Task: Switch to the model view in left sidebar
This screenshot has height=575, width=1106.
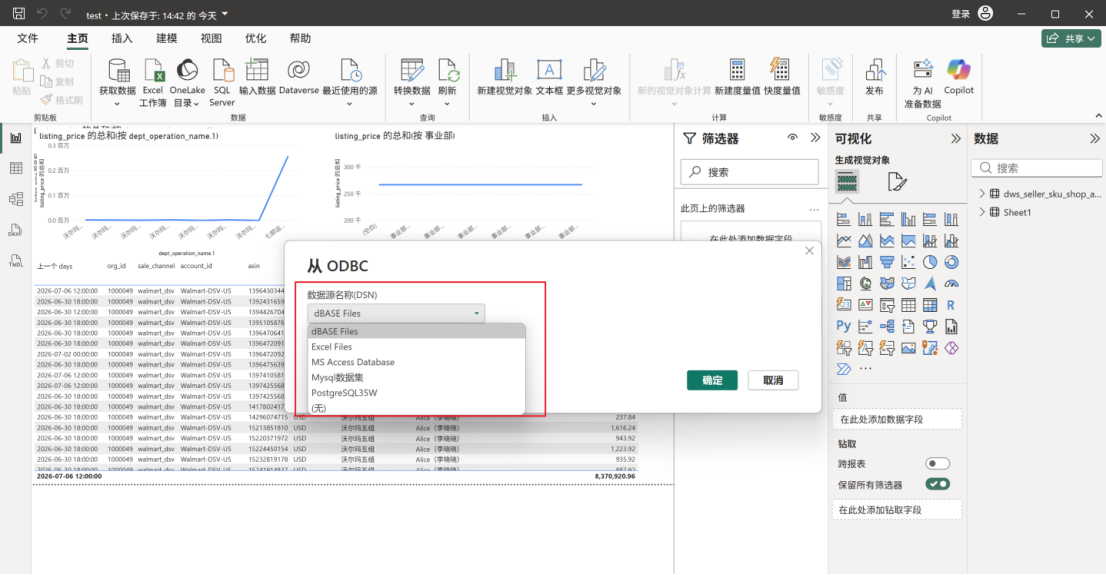Action: (16, 199)
